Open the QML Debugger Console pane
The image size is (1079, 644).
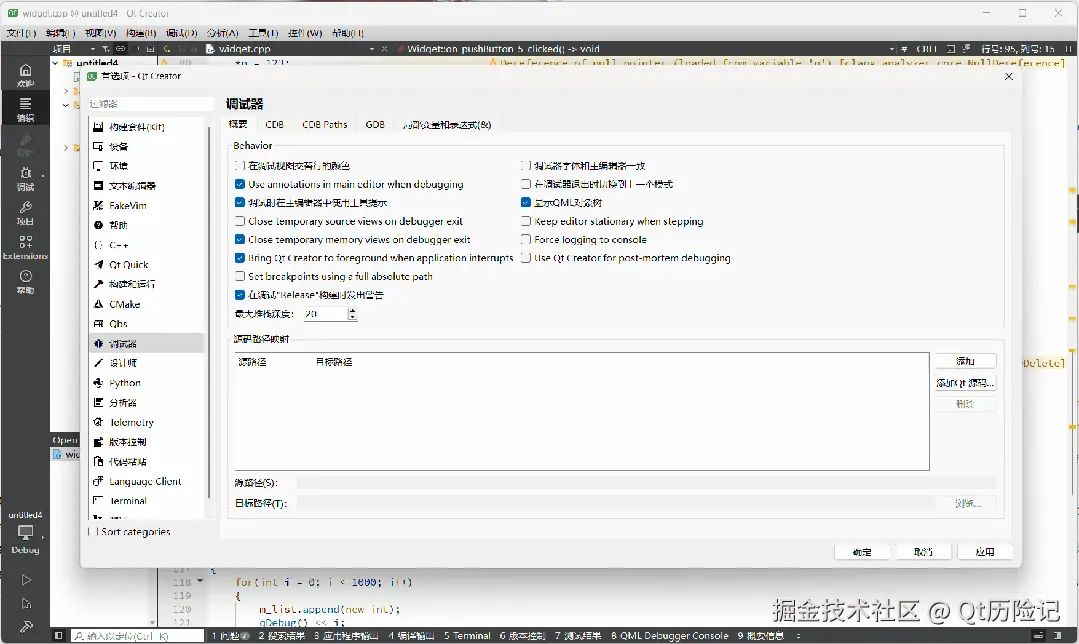[x=670, y=636]
